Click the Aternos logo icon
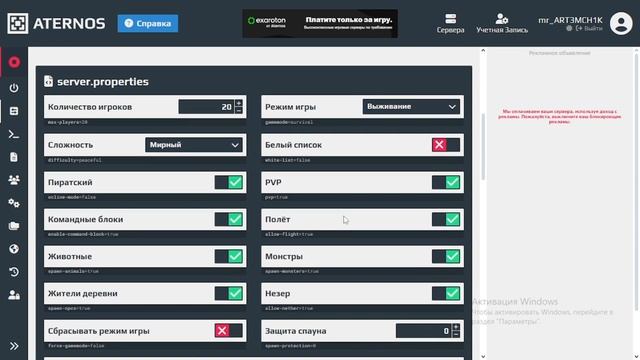The height and width of the screenshot is (360, 640). [x=18, y=23]
